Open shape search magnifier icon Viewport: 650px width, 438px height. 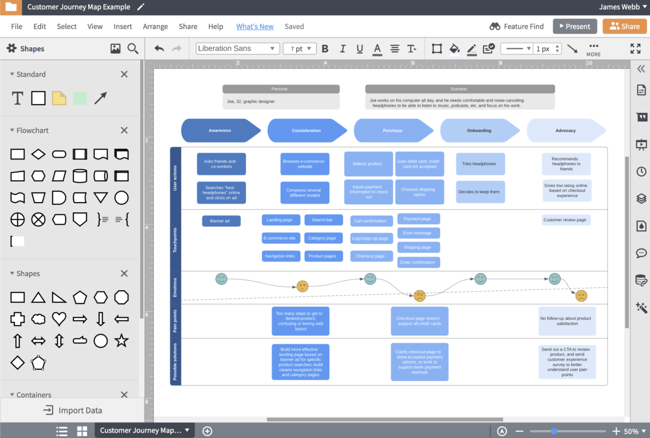[x=133, y=48]
